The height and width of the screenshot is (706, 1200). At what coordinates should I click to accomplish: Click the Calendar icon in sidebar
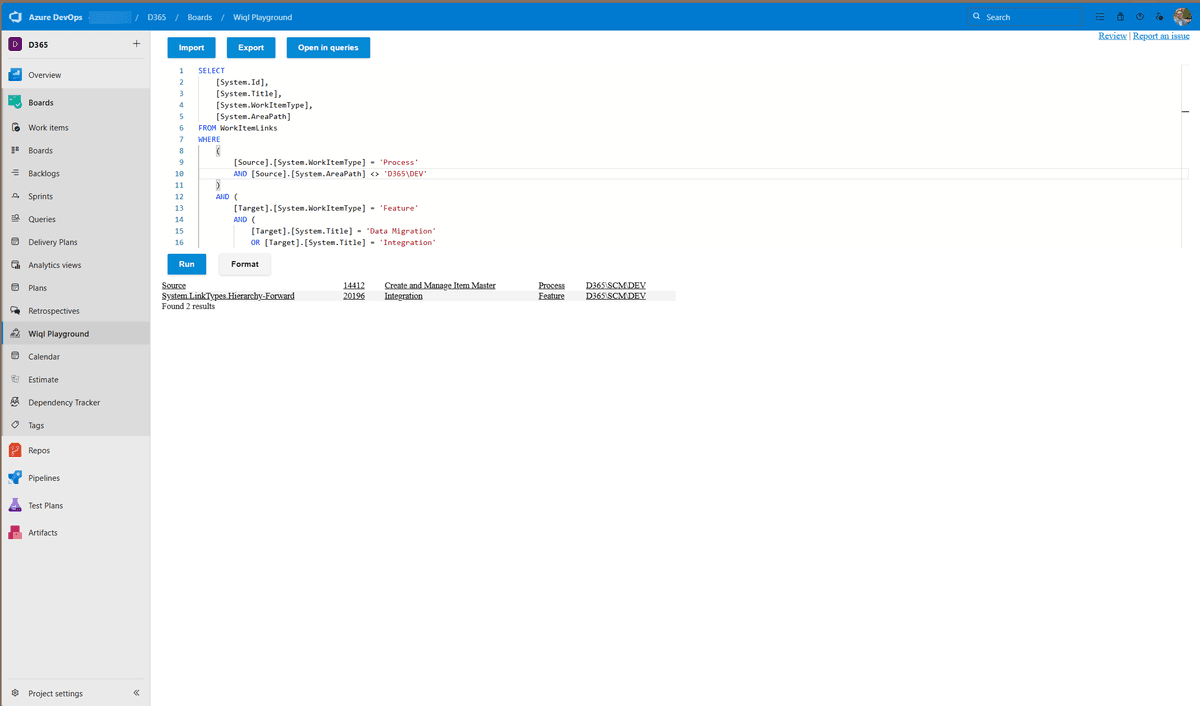click(16, 356)
